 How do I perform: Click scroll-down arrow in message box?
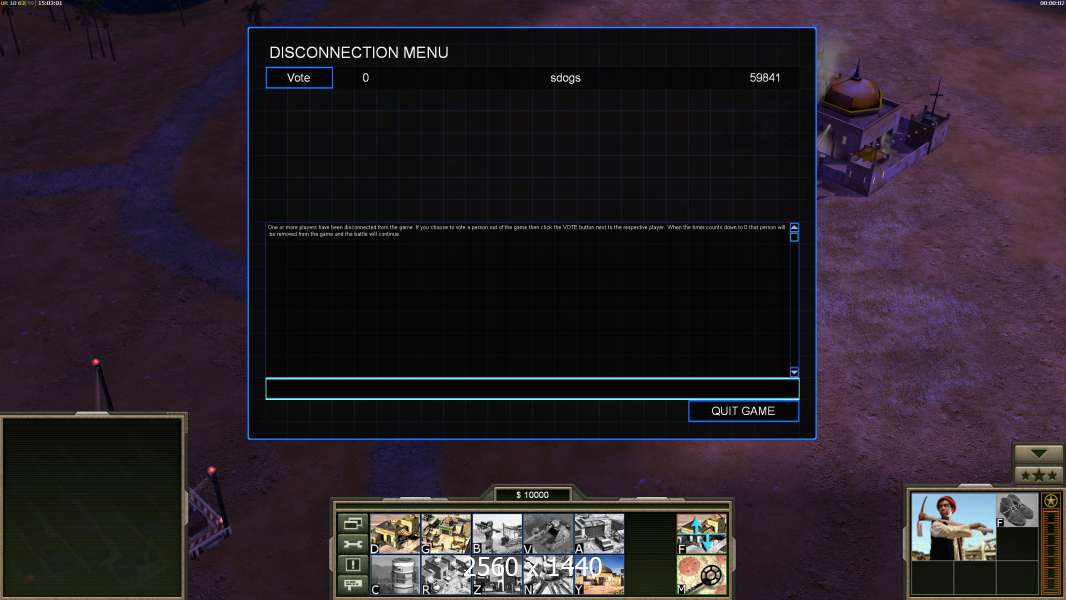794,372
